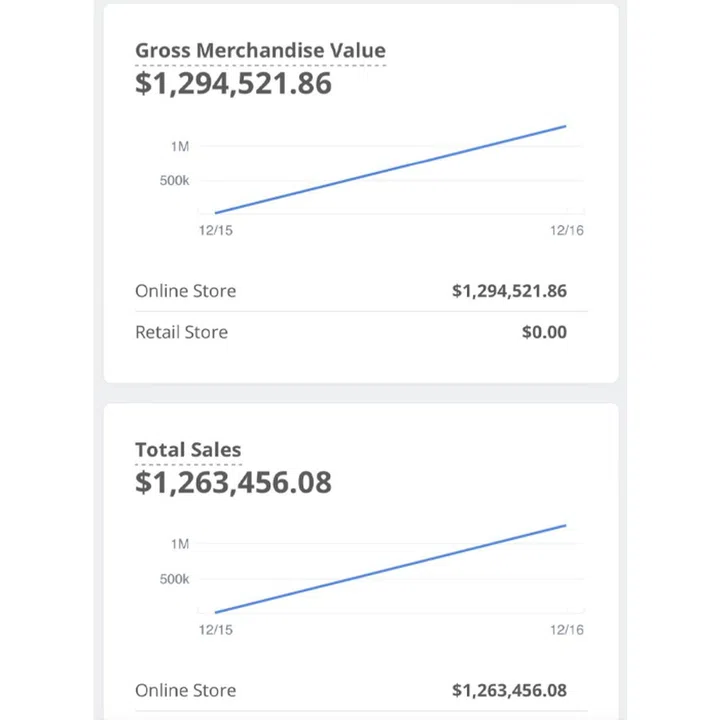Click the Total Sales trend line
Image resolution: width=720 pixels, height=720 pixels.
[x=390, y=568]
